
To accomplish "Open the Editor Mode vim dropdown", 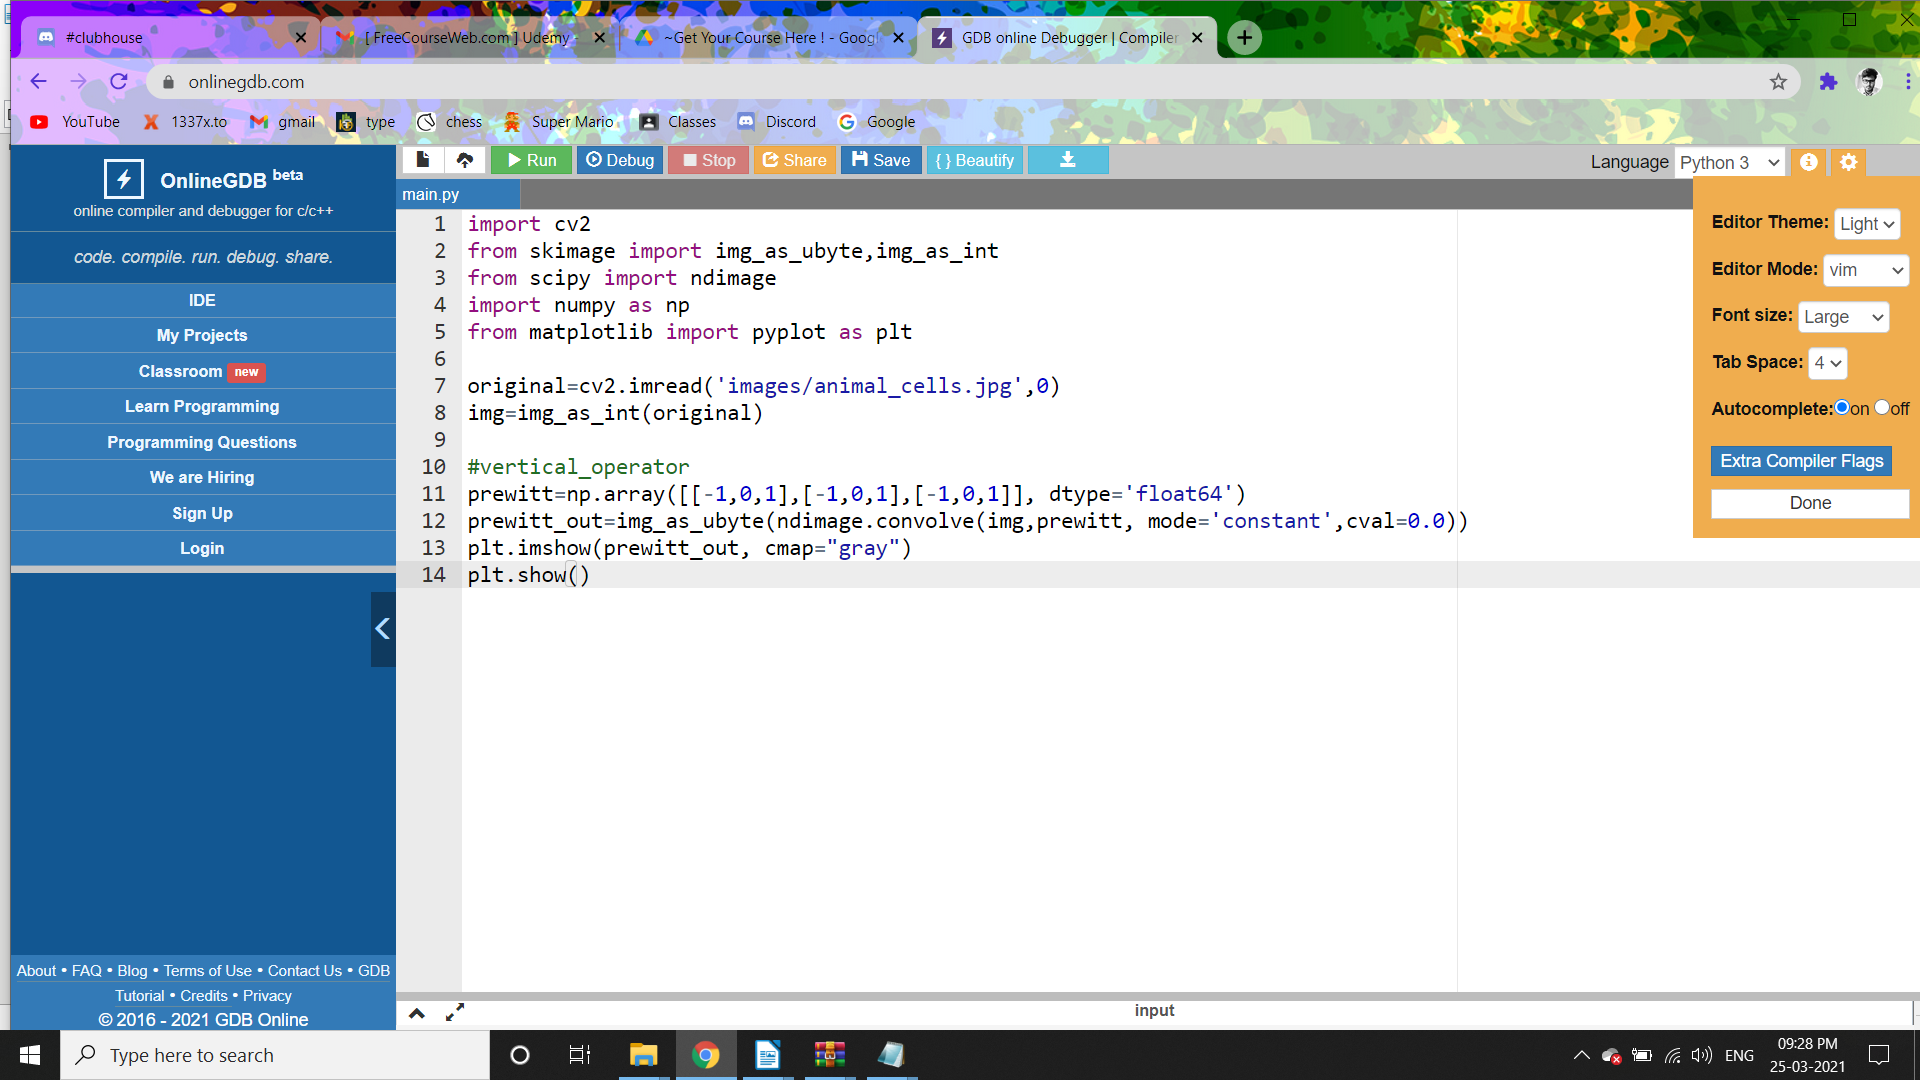I will (x=1865, y=270).
